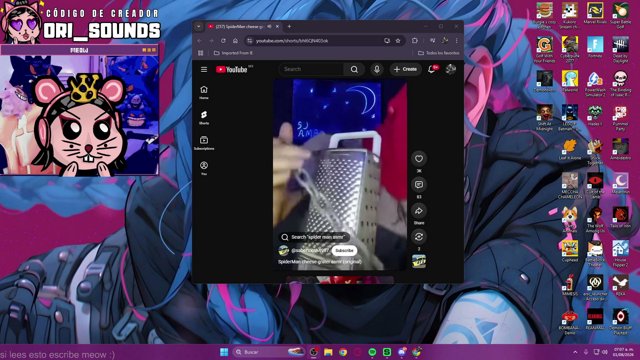Open the Shift At Midnight desktop shortcut
Viewport: 640px width, 360px height.
click(544, 118)
